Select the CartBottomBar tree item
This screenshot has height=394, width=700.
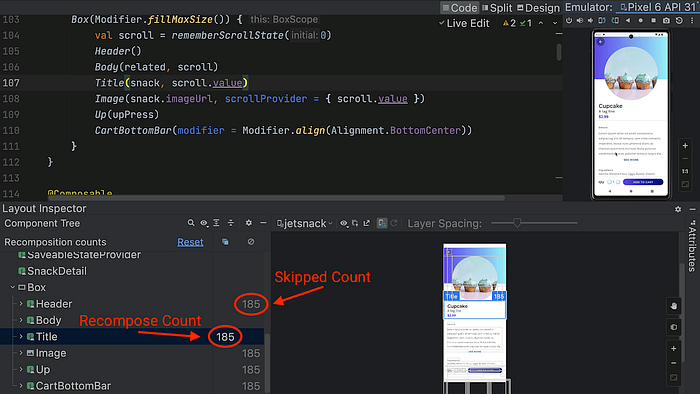73,386
